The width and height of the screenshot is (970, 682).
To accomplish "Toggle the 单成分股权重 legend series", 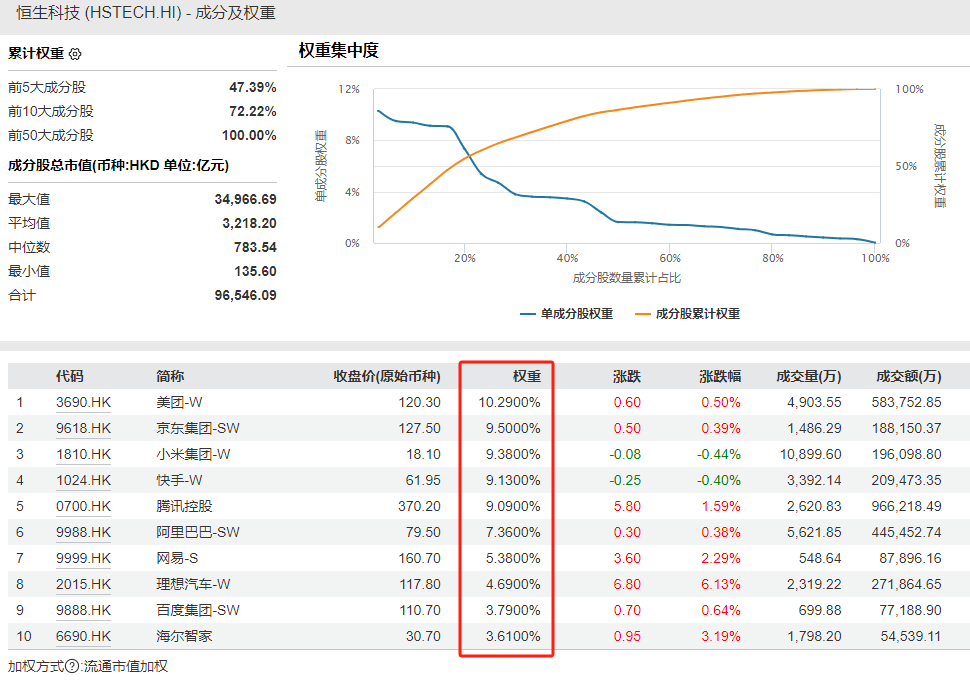I will (x=567, y=314).
